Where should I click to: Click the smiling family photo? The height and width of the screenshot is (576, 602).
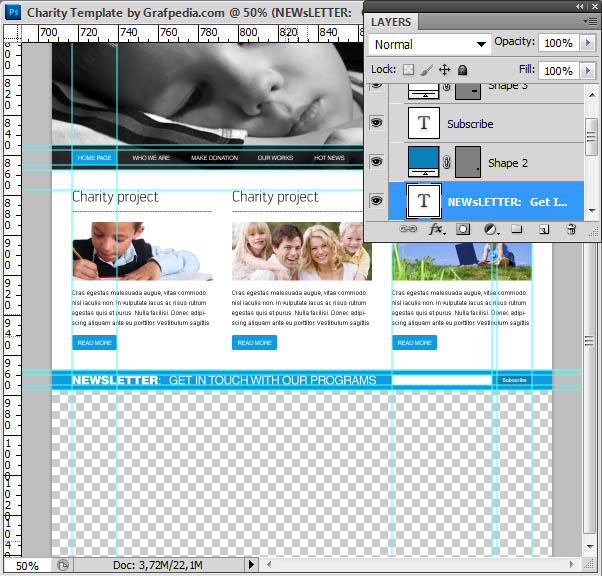[302, 251]
